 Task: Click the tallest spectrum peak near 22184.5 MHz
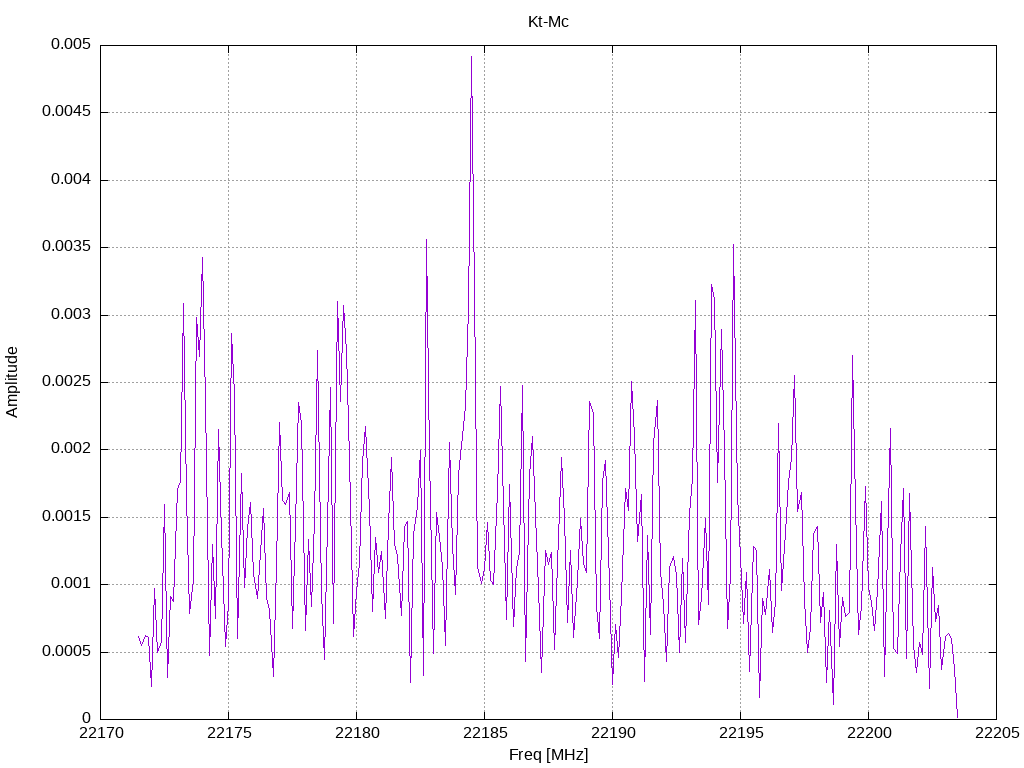[x=471, y=57]
